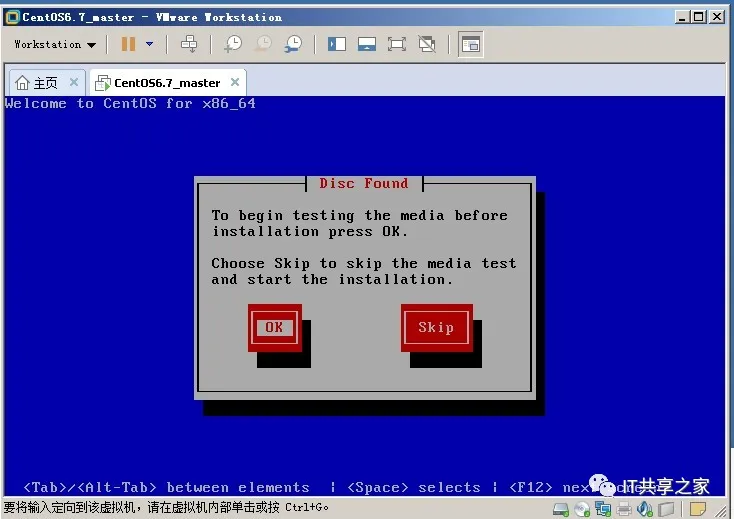This screenshot has height=519, width=734.
Task: Expand the power options dropdown arrow beside pause
Action: click(149, 44)
